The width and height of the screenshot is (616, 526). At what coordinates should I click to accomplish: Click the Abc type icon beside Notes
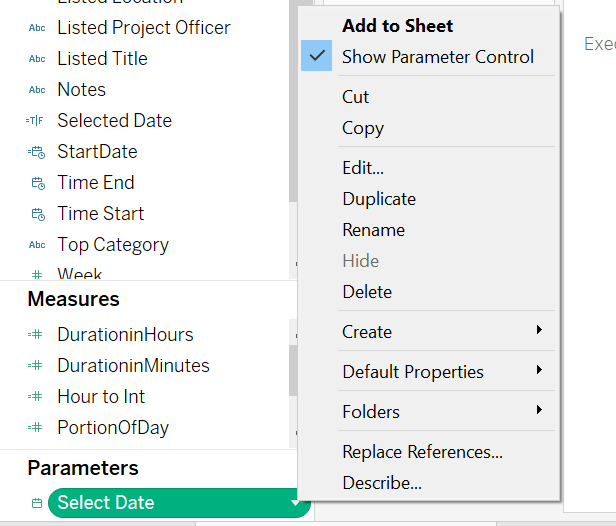[x=37, y=90]
